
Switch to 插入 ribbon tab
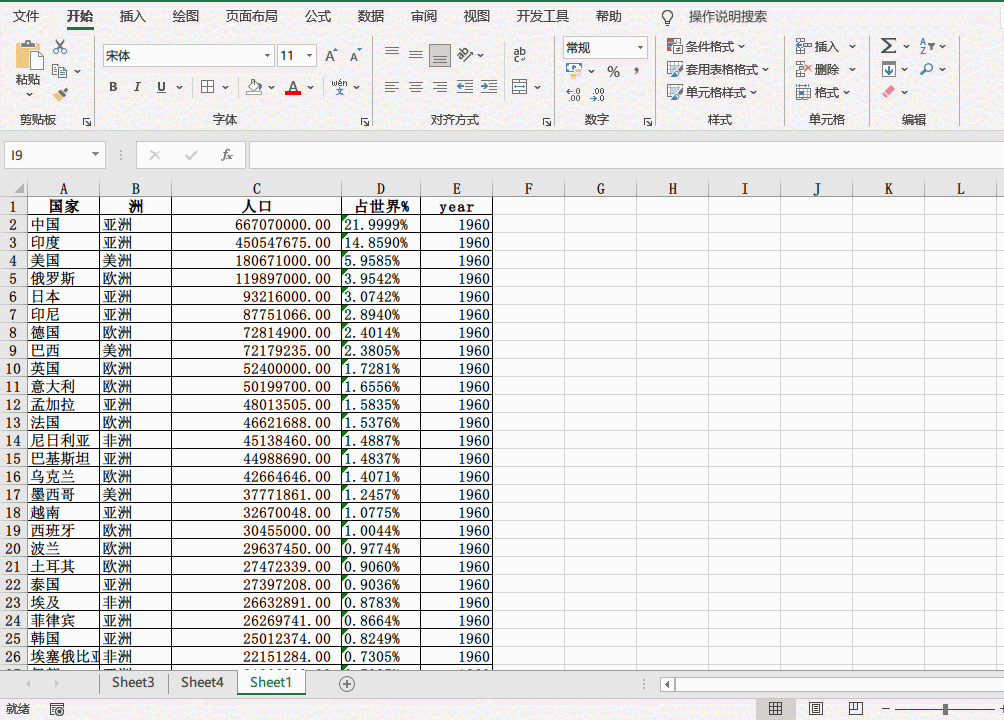coord(133,16)
